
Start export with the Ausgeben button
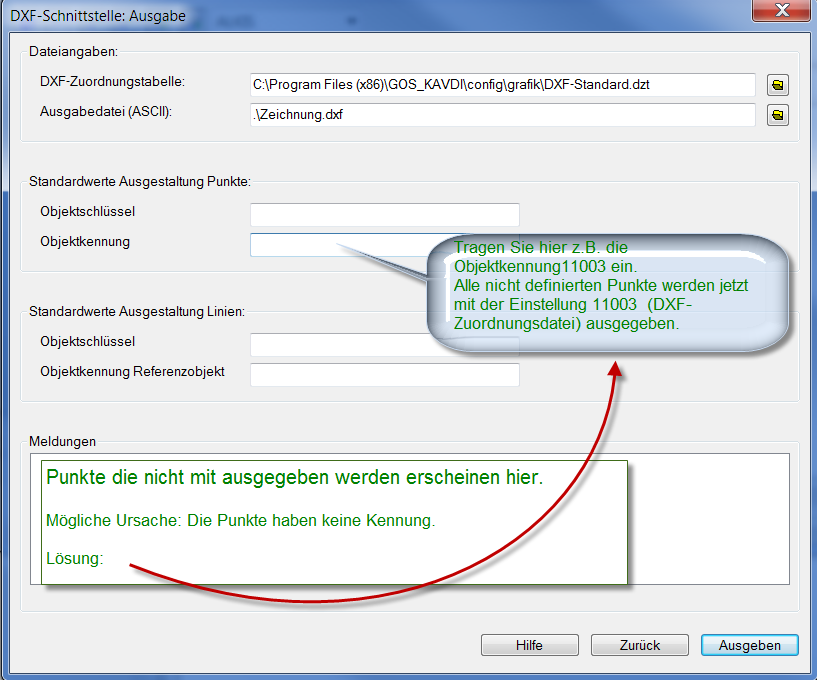point(749,645)
